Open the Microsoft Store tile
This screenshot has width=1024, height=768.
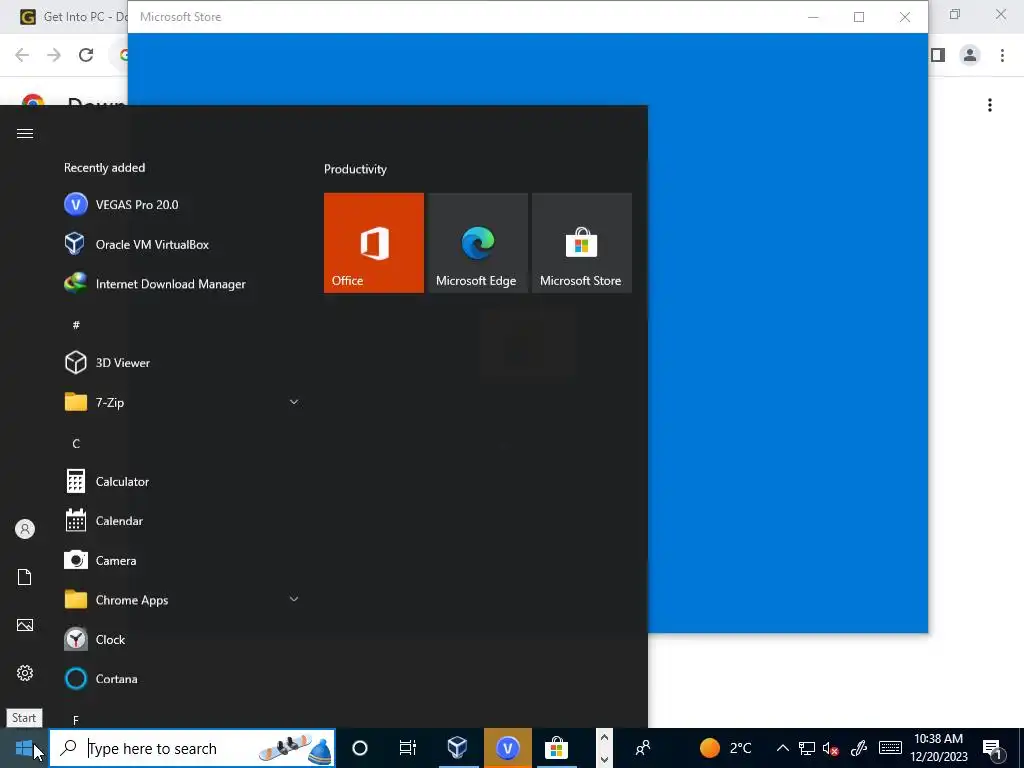pos(582,243)
